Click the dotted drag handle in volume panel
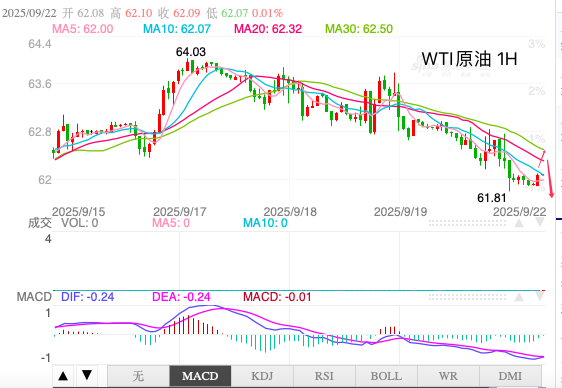562x388 pixels. tap(467, 223)
